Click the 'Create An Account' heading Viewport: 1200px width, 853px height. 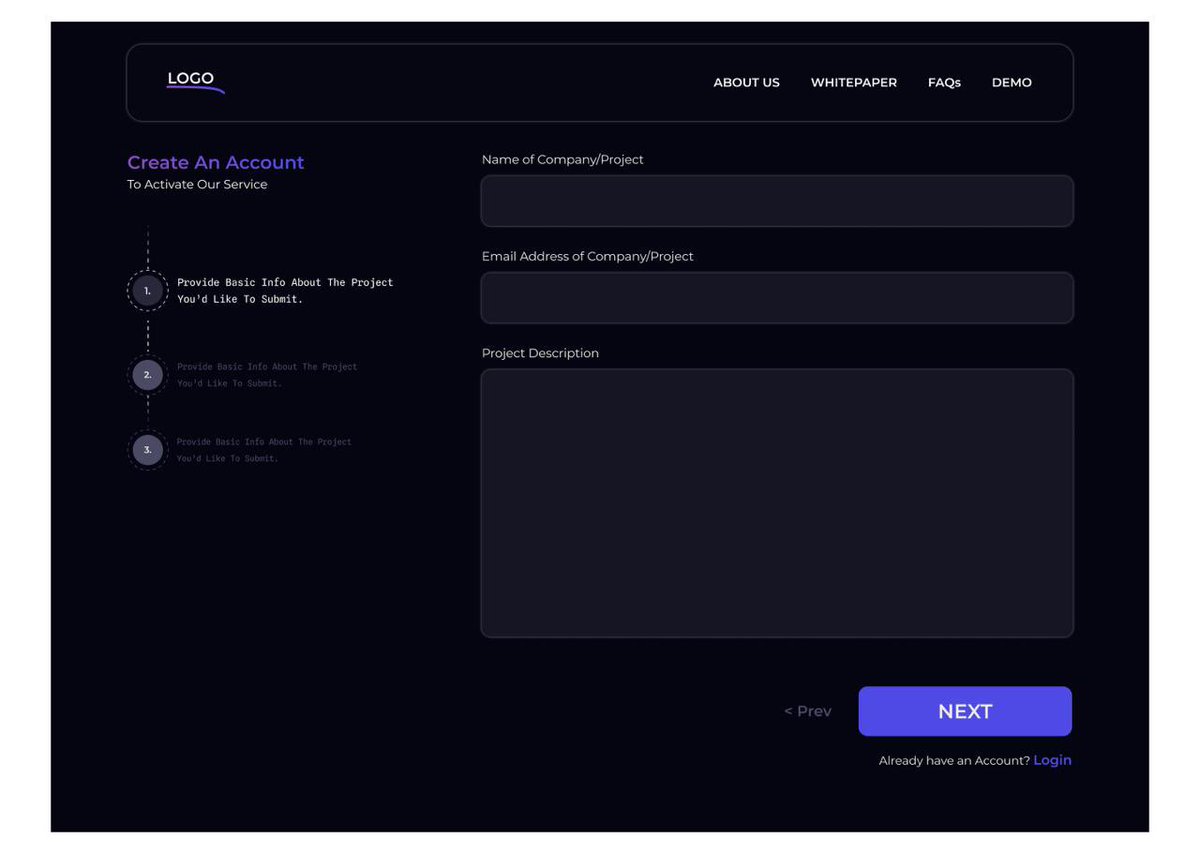tap(215, 162)
